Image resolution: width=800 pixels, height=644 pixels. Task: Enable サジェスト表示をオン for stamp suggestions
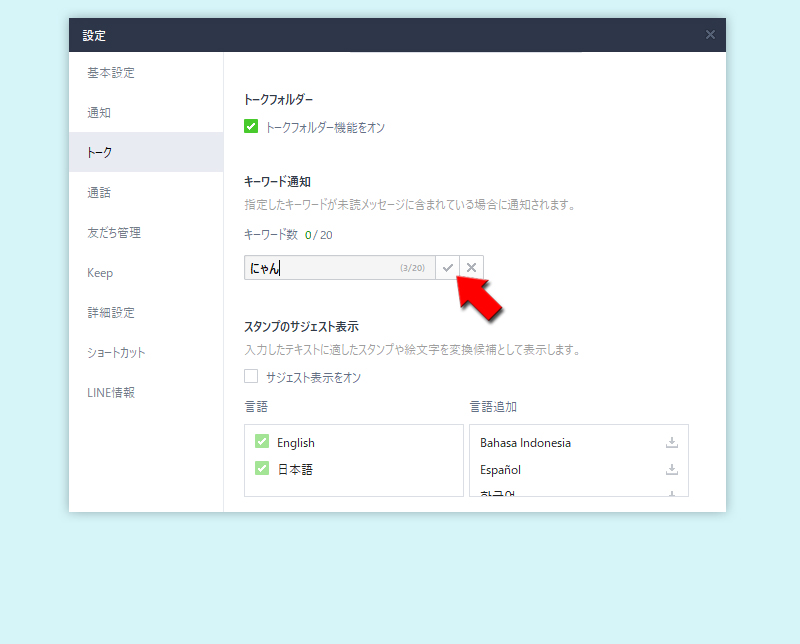250,377
